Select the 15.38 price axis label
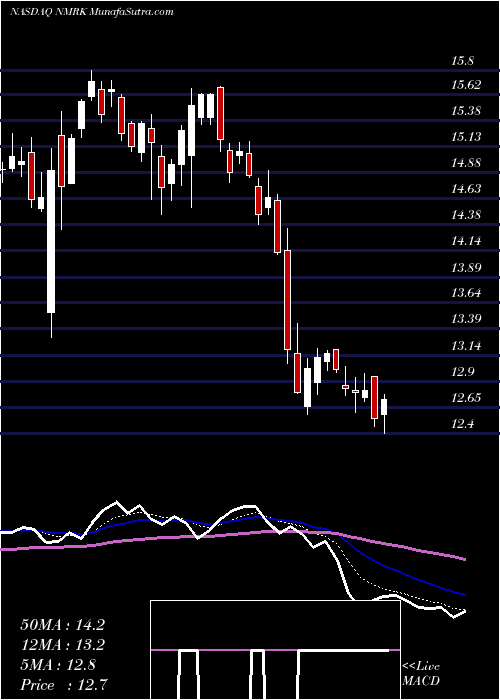Viewport: 500px width, 700px height. (x=466, y=110)
